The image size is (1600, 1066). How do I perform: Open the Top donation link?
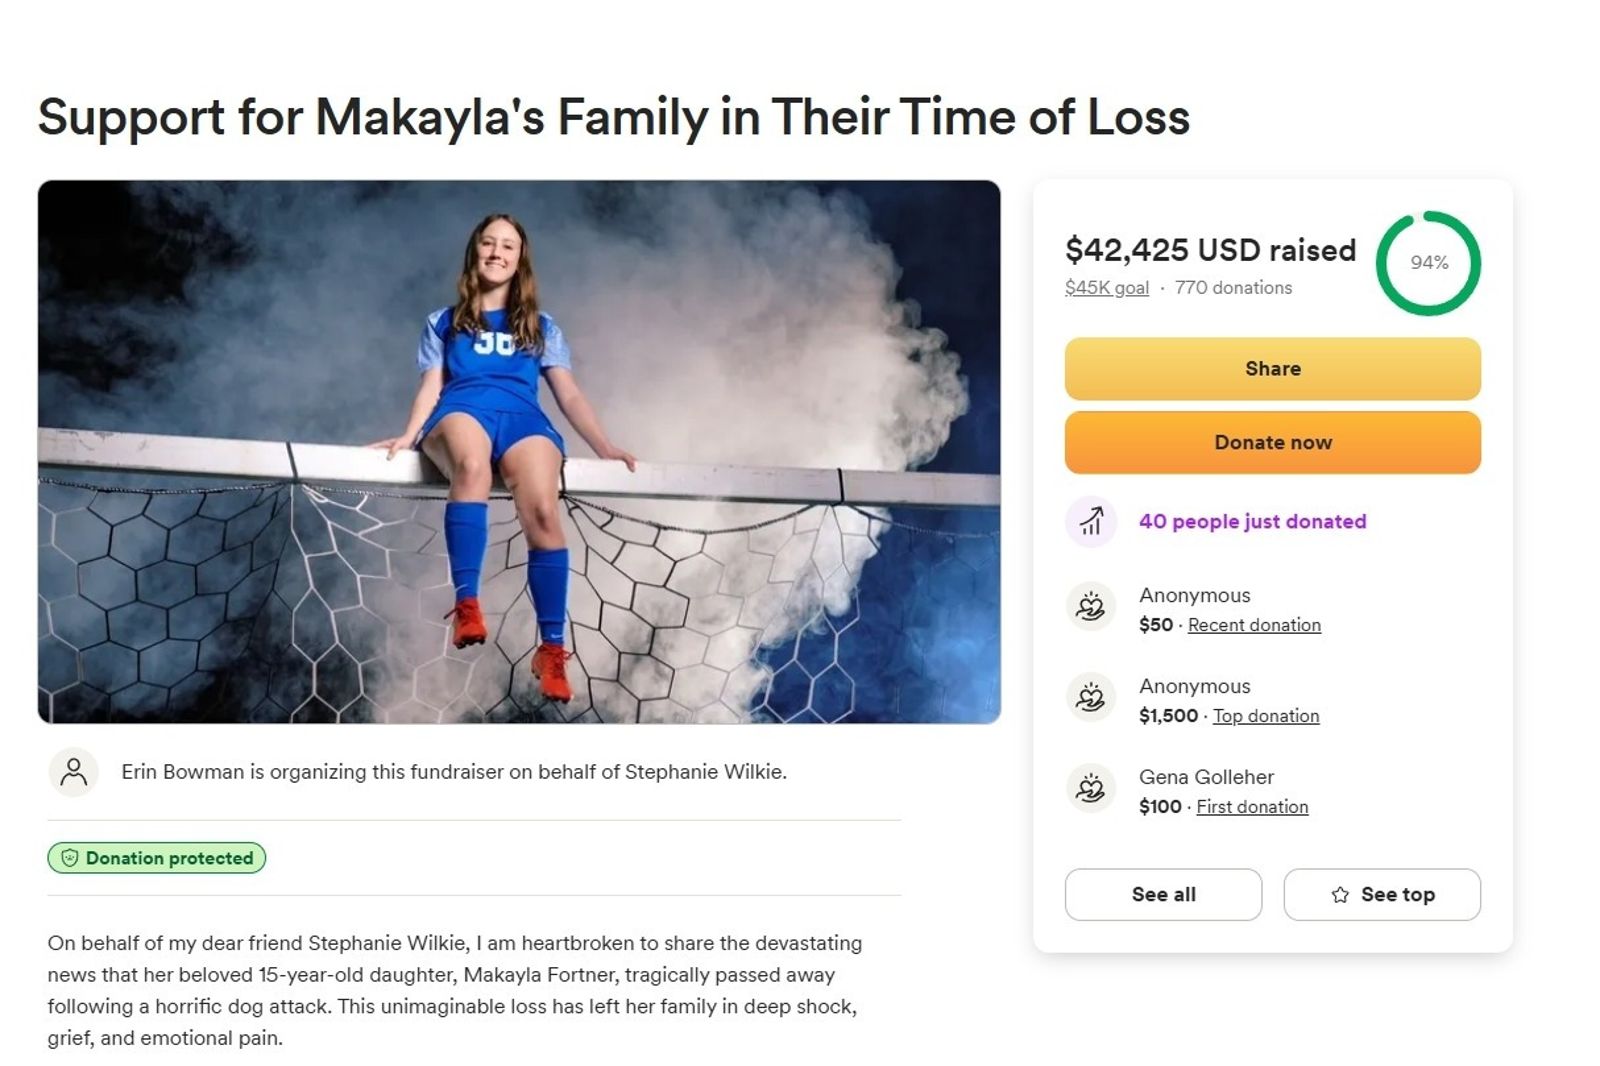pos(1266,716)
